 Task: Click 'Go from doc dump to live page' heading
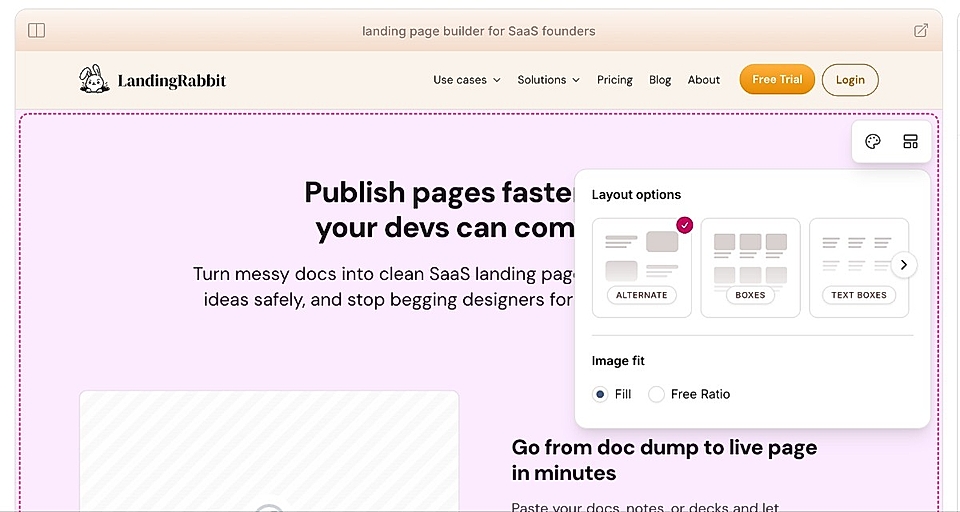664,460
